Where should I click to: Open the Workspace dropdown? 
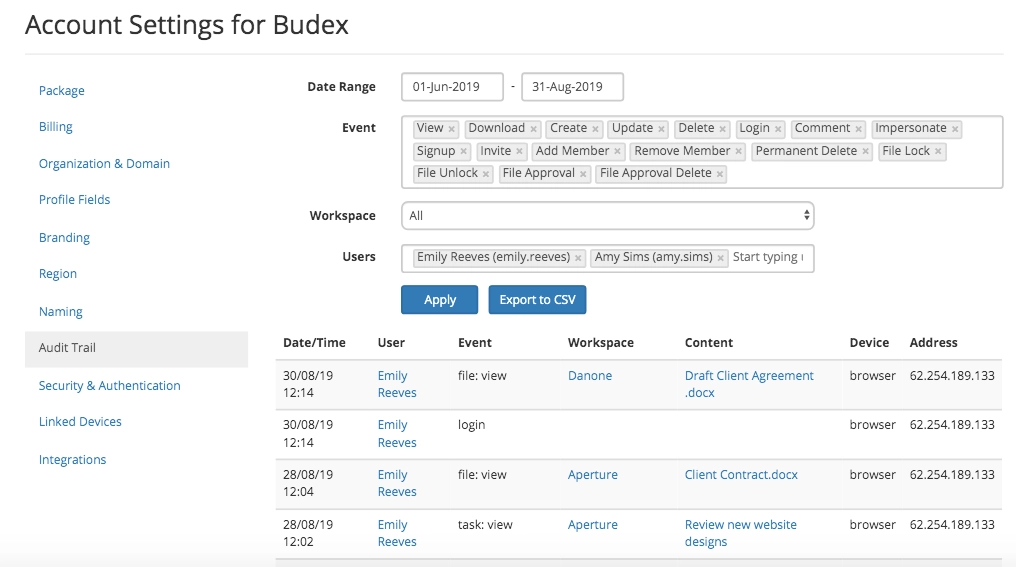tap(607, 215)
